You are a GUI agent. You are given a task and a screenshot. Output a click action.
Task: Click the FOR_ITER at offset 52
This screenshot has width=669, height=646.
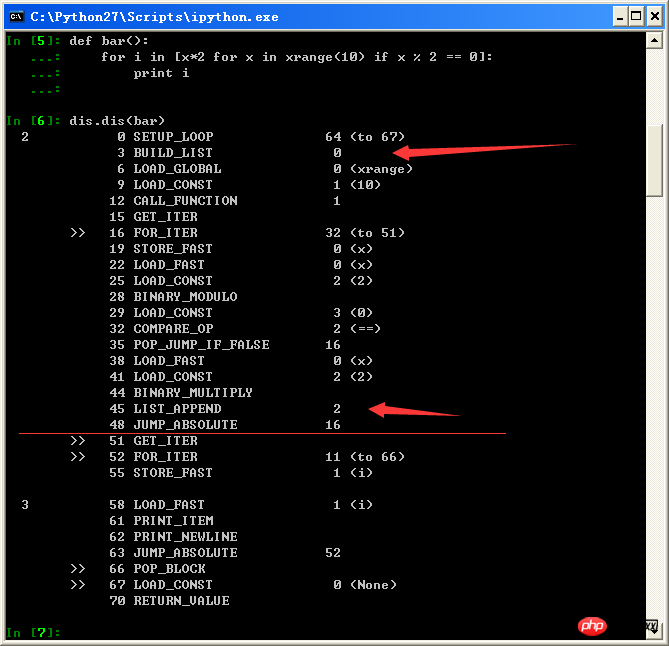tap(165, 457)
